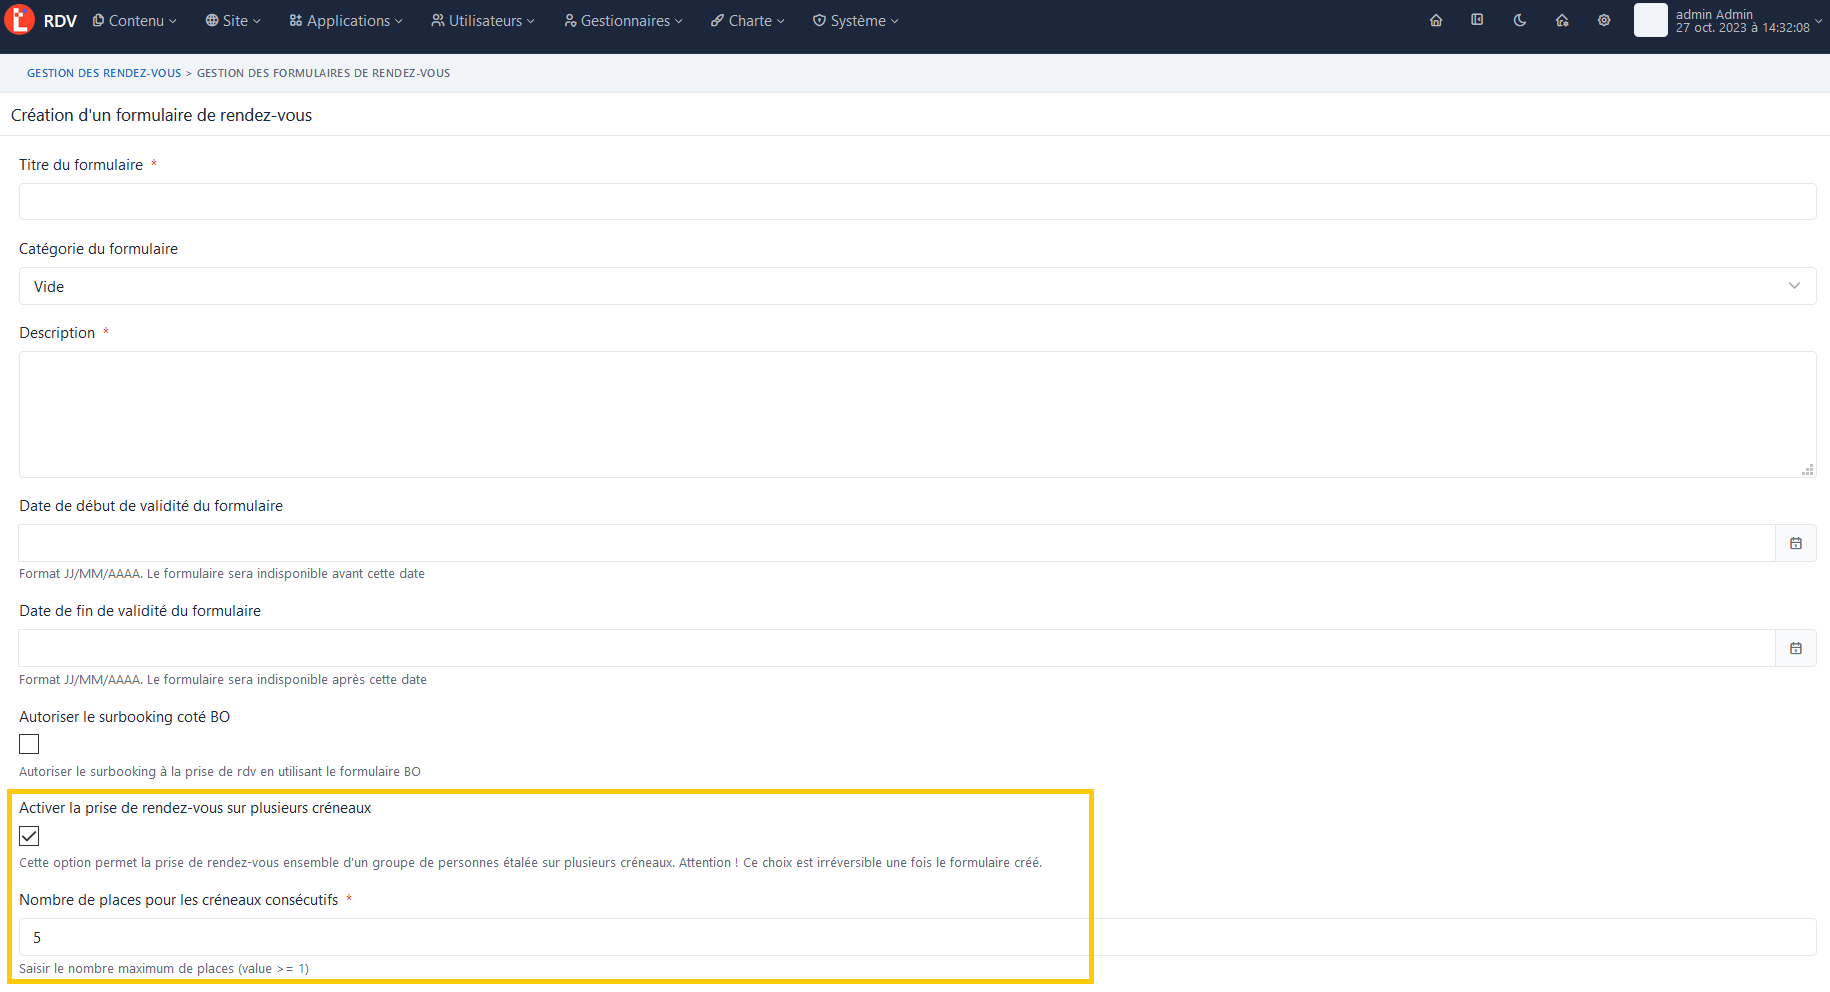Open calendar picker for start validity date
Screen dimensions: 1830x992
click(x=1796, y=543)
